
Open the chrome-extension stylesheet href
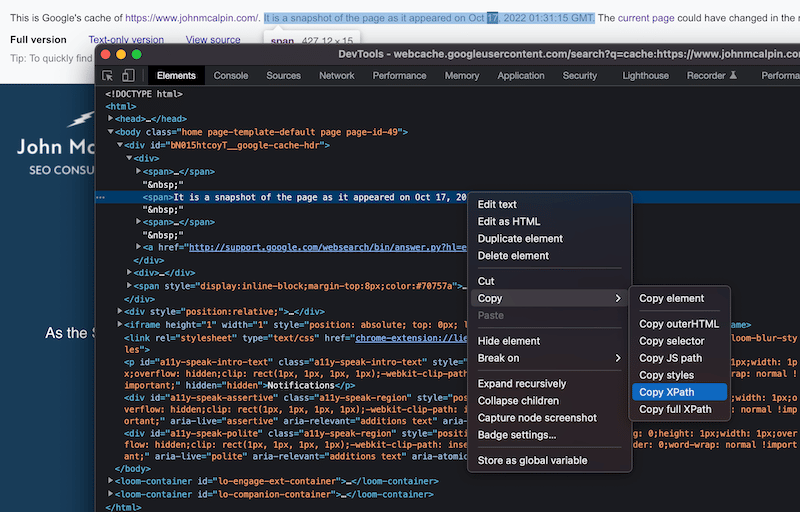[x=411, y=338]
